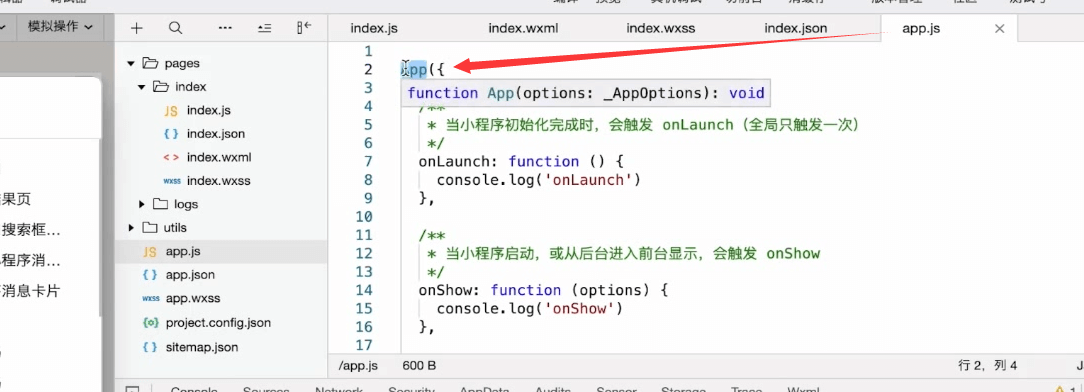
Task: Click the console.log('onShow') code line
Action: pos(530,309)
